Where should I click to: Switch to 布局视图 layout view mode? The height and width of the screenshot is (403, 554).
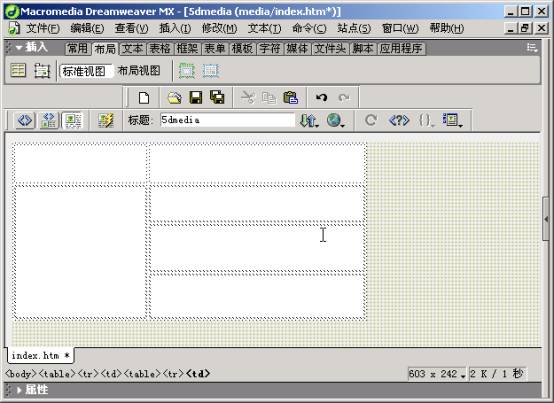(x=139, y=71)
